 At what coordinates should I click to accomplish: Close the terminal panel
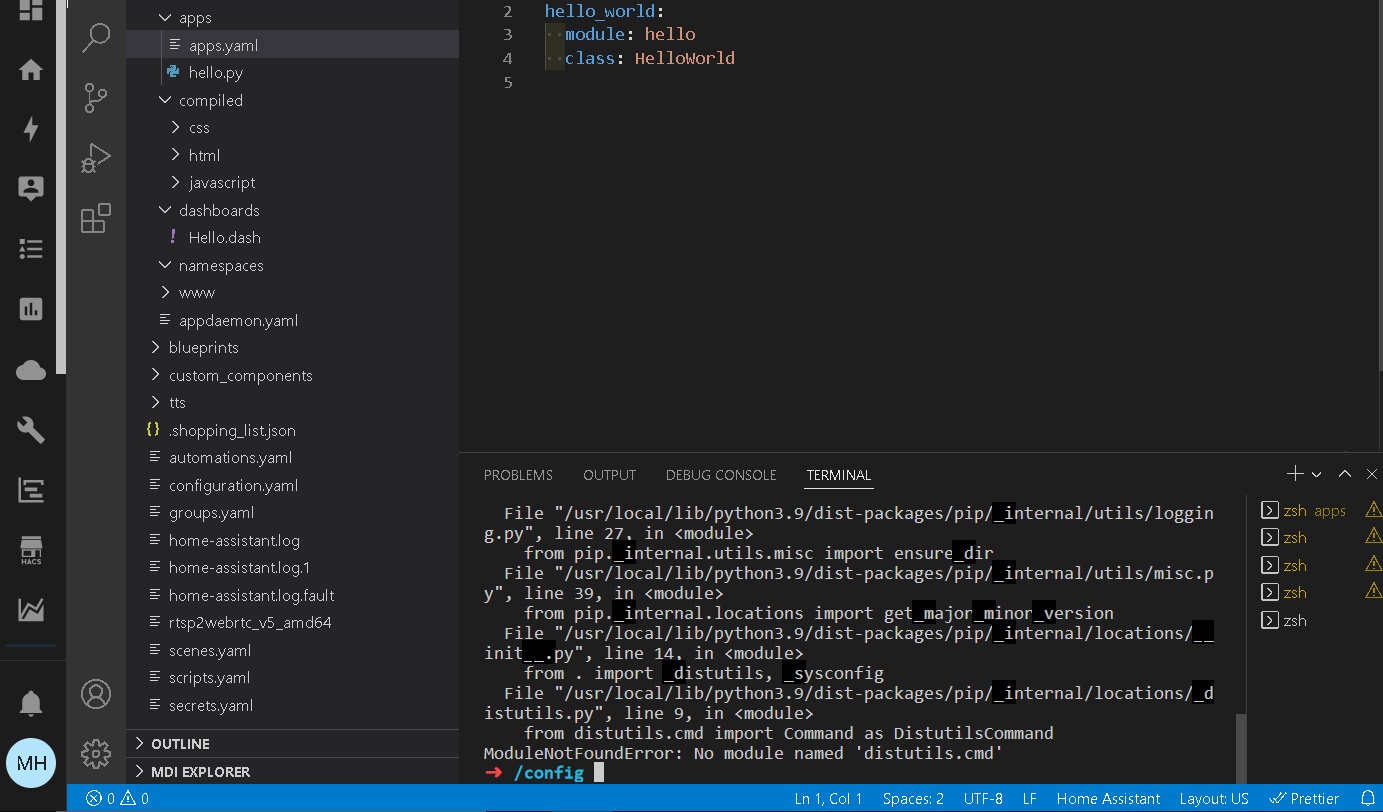[x=1372, y=474]
